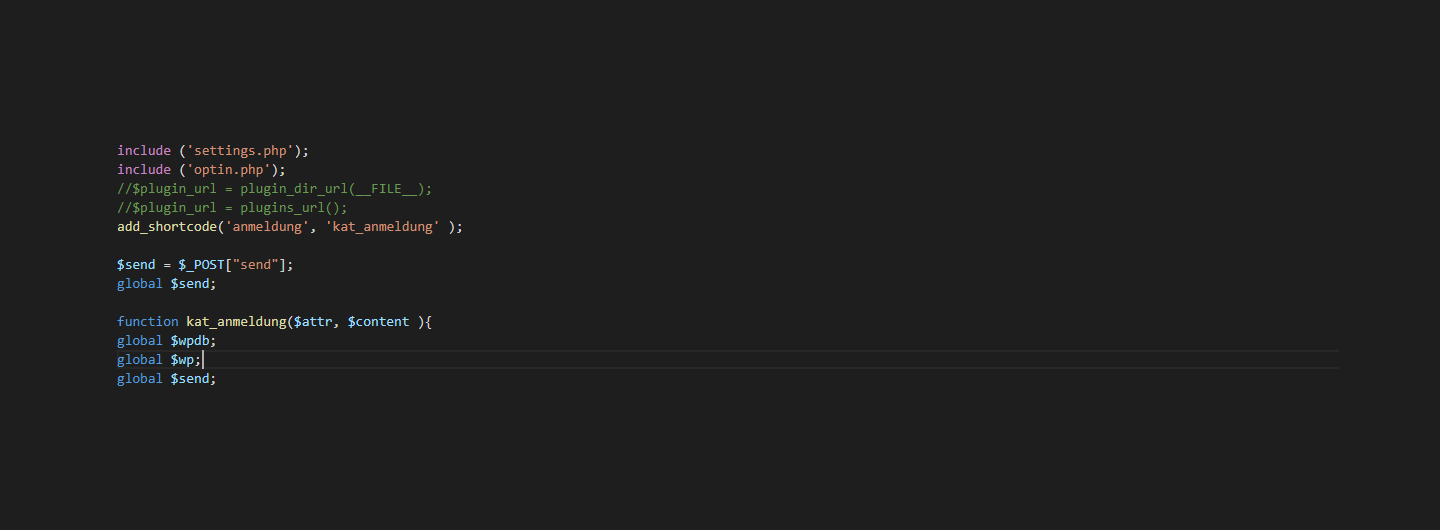Click the $send variable being assigned from $_POST

136,265
